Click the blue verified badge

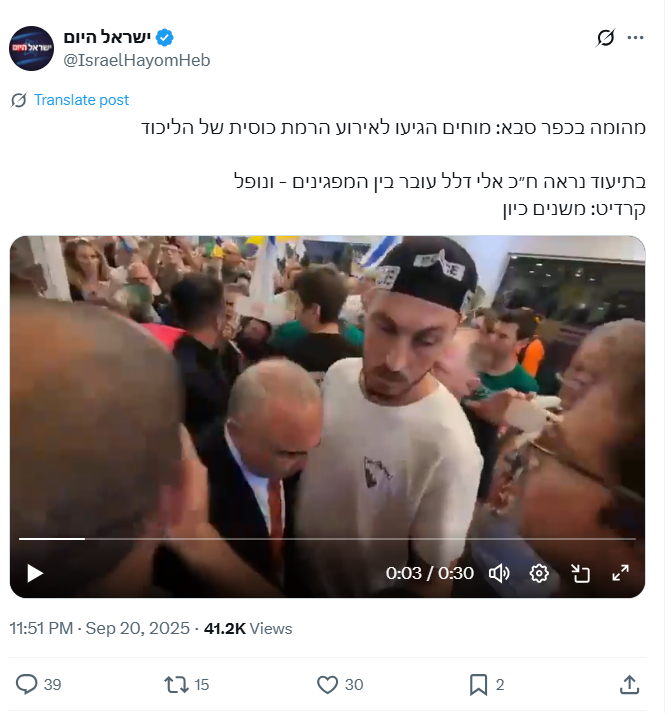coord(166,38)
